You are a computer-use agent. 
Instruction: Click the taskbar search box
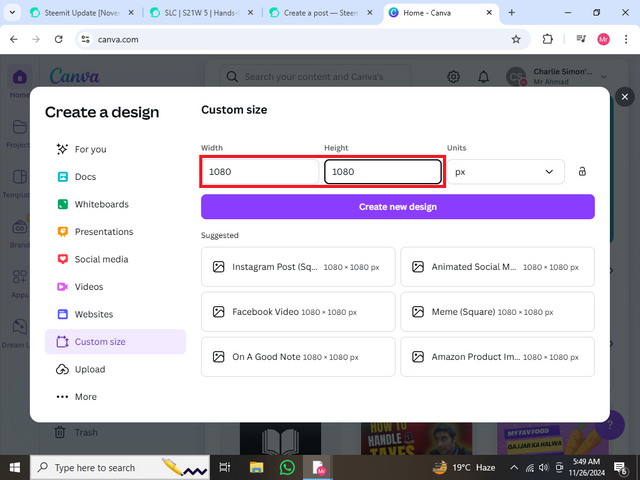[120, 468]
